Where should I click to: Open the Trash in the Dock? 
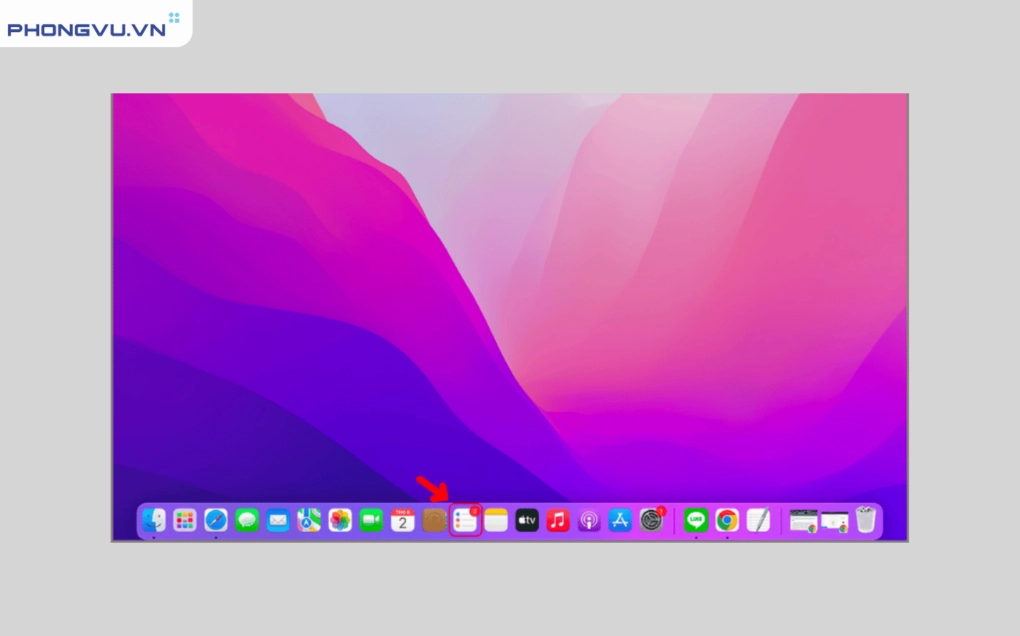[865, 520]
